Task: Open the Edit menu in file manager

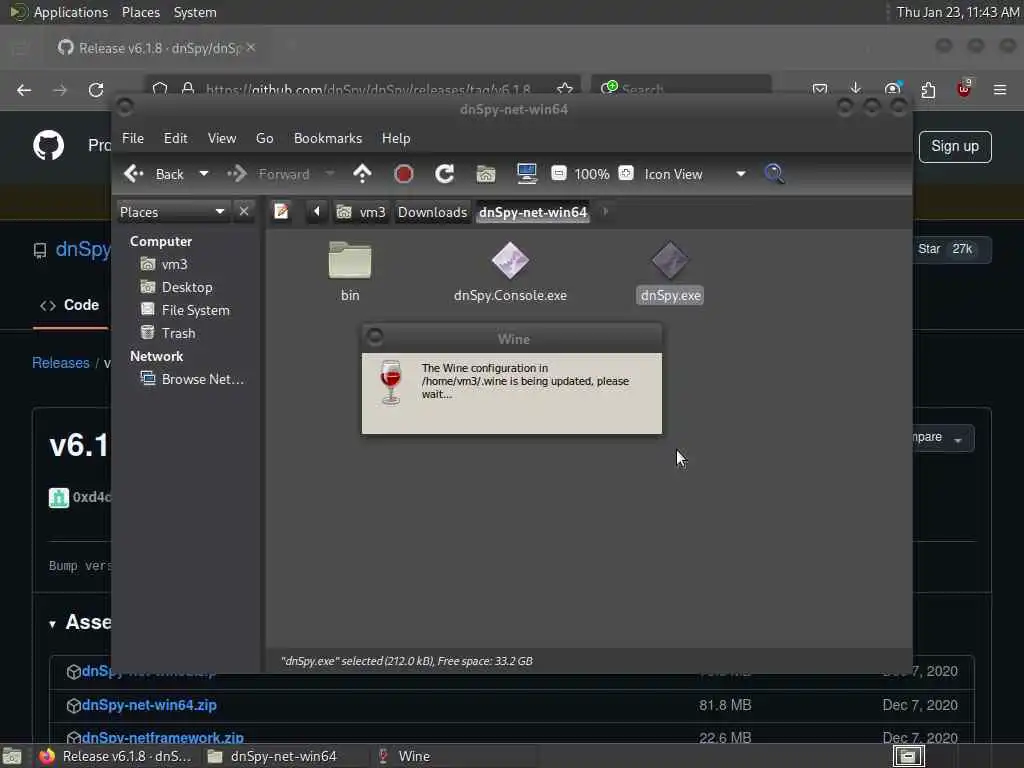Action: coord(175,138)
